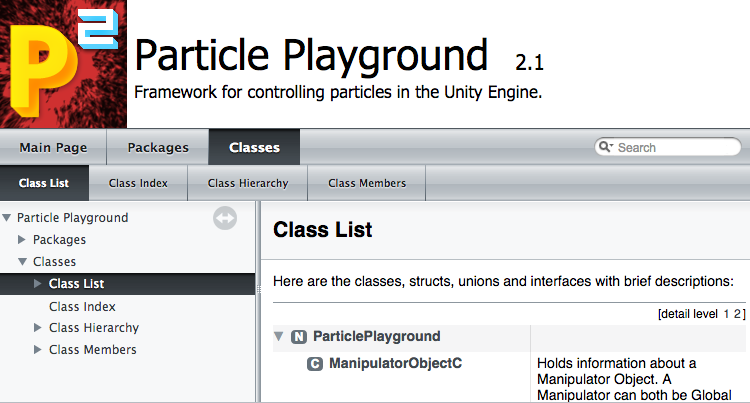Click the version number 2.1

click(529, 63)
